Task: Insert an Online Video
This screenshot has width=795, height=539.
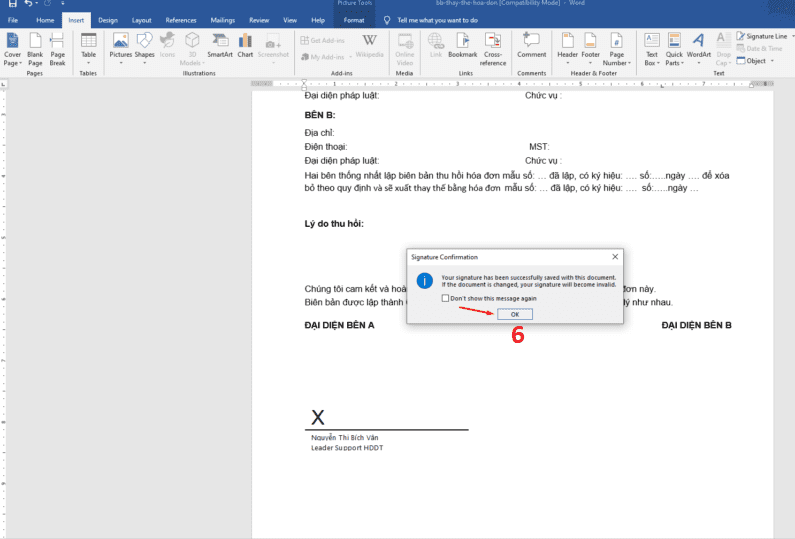Action: (x=405, y=49)
